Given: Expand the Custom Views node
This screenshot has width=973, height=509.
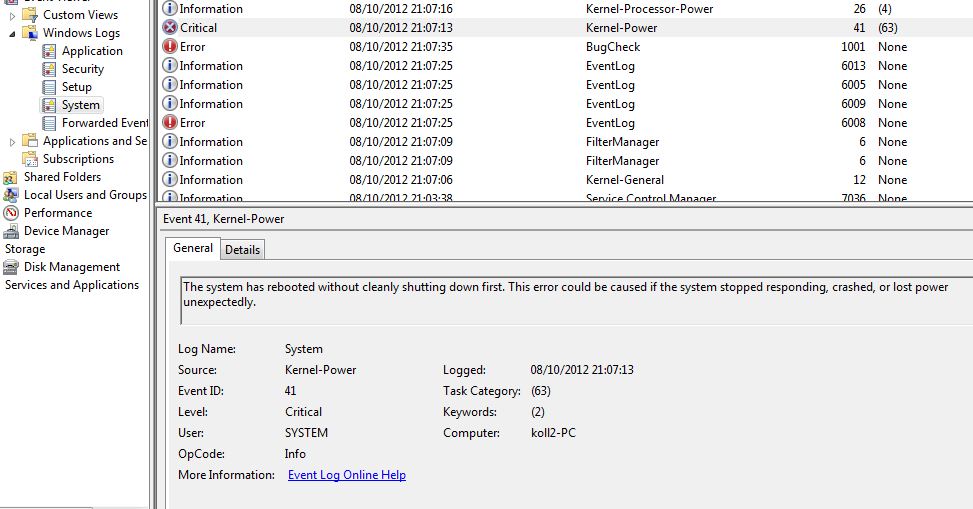Looking at the screenshot, I should [12, 15].
